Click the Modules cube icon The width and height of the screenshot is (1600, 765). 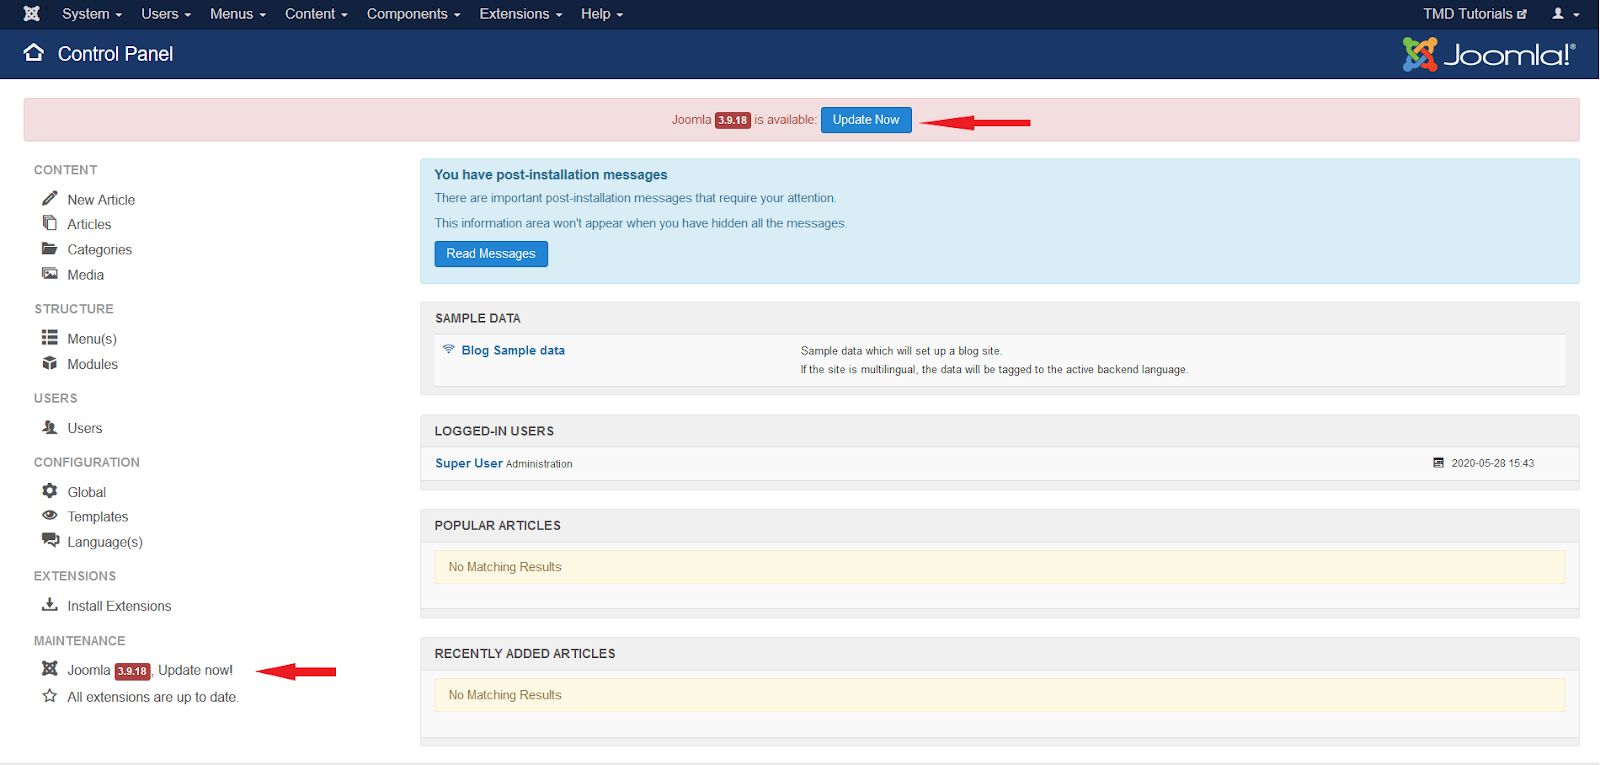49,363
